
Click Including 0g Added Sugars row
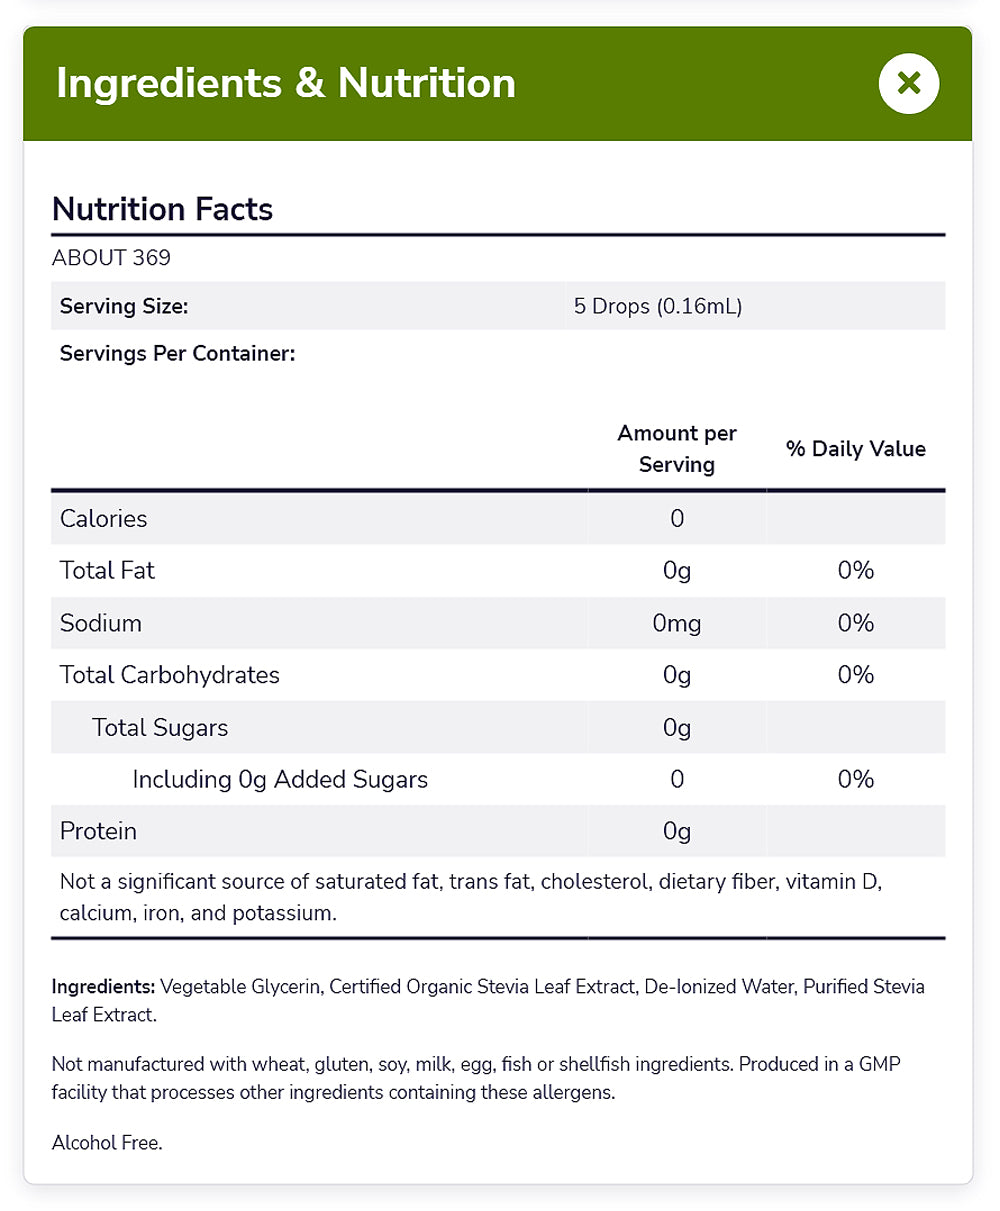[280, 779]
